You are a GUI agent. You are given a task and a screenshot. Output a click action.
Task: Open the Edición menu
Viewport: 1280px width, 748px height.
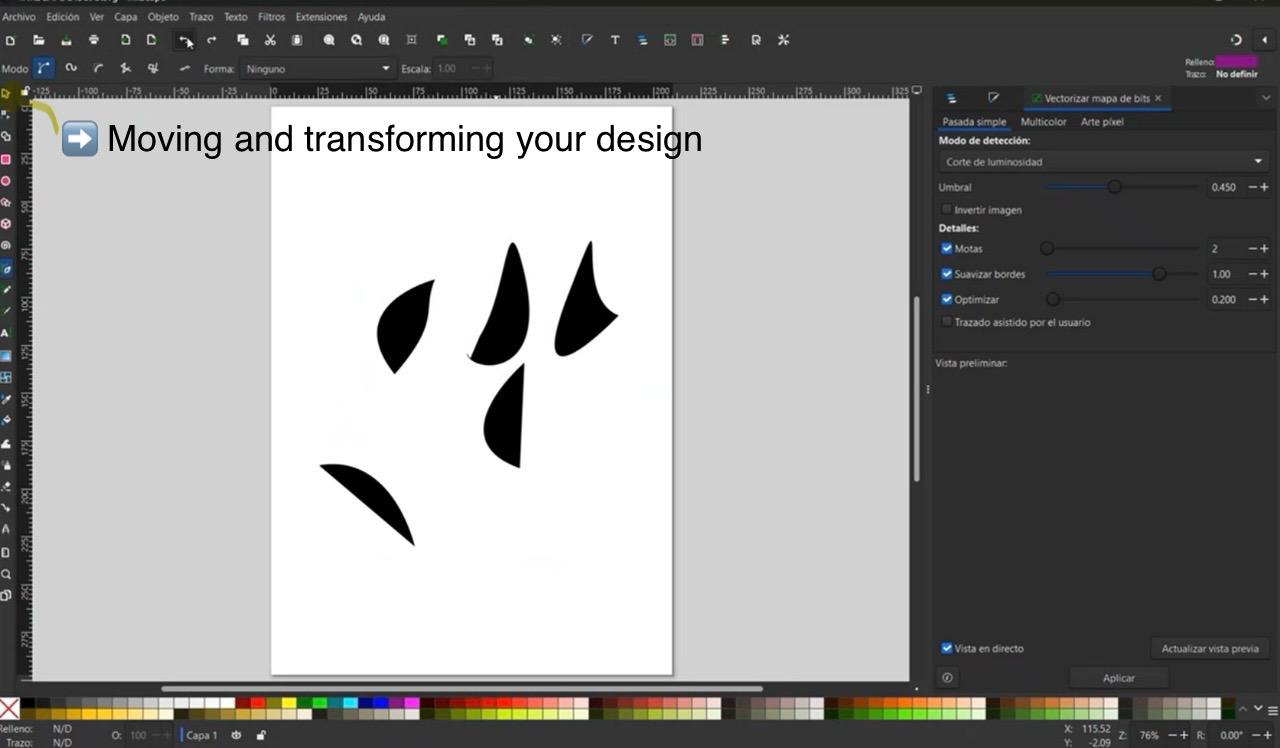62,17
